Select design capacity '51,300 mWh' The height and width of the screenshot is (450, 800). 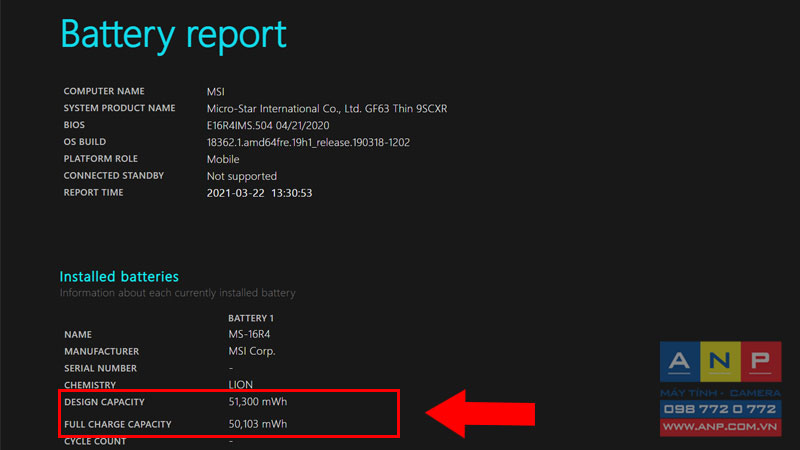tap(258, 402)
